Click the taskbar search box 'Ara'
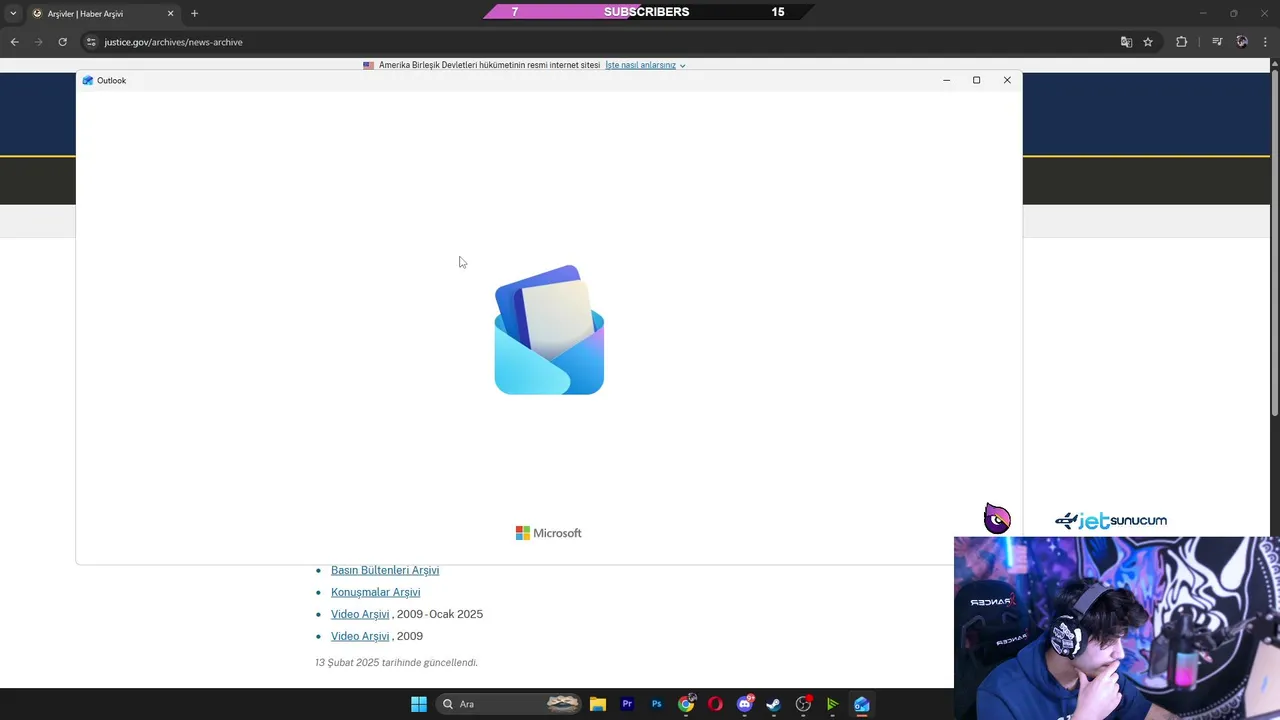 pyautogui.click(x=510, y=704)
